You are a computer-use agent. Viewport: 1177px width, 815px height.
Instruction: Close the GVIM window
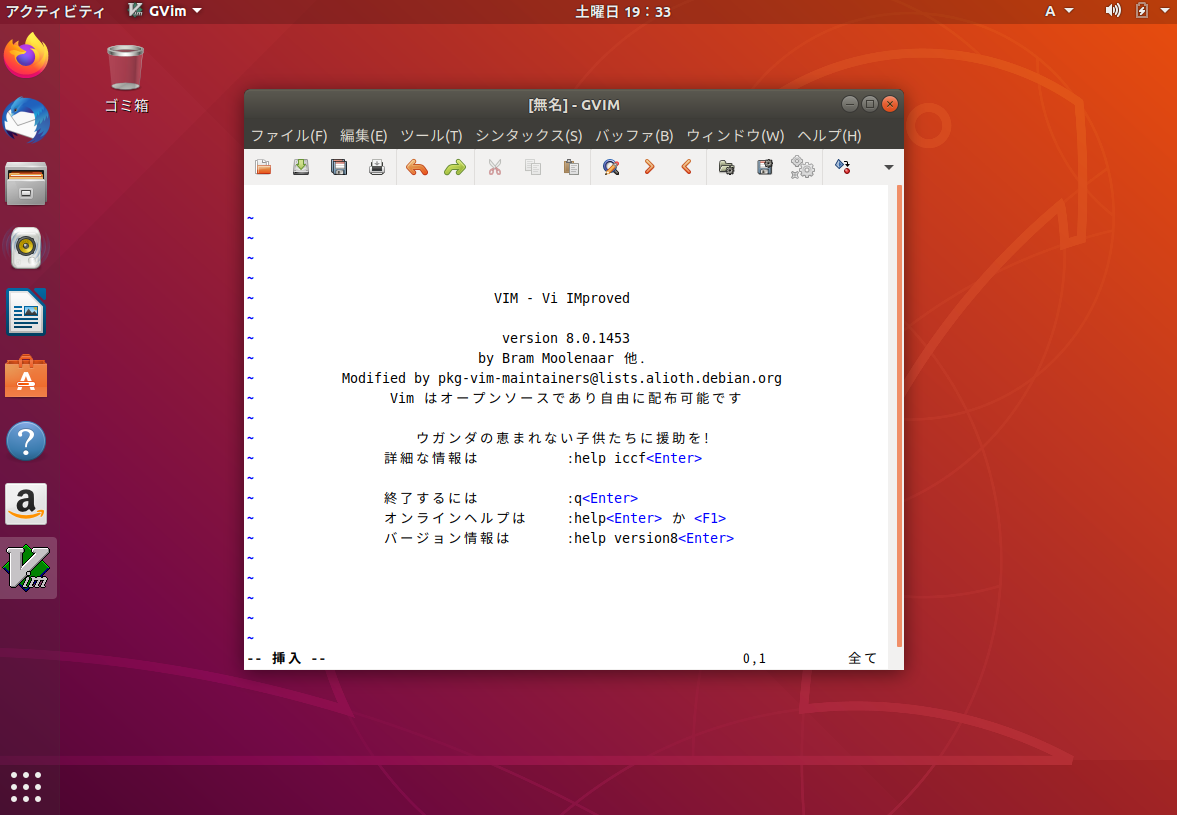(890, 104)
